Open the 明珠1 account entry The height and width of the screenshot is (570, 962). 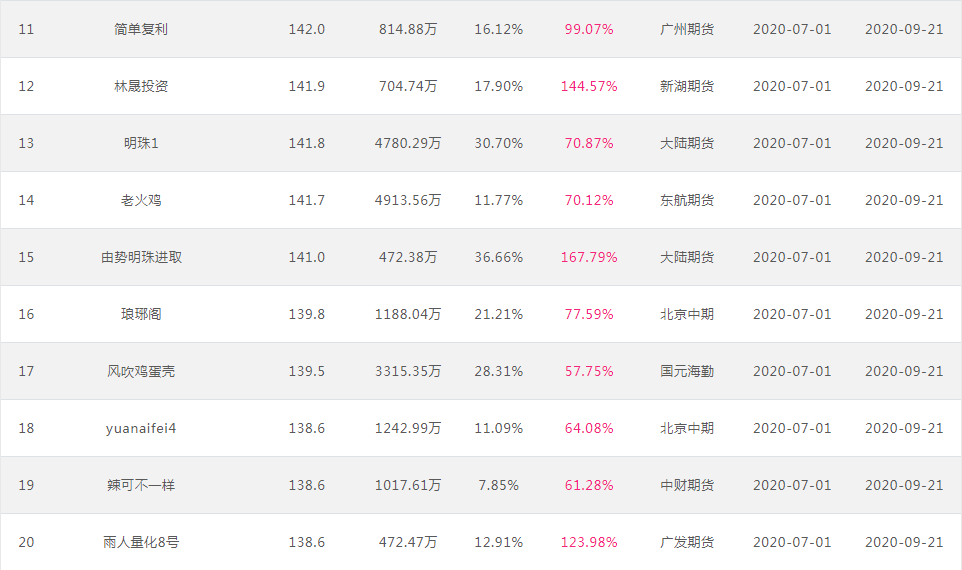point(140,143)
